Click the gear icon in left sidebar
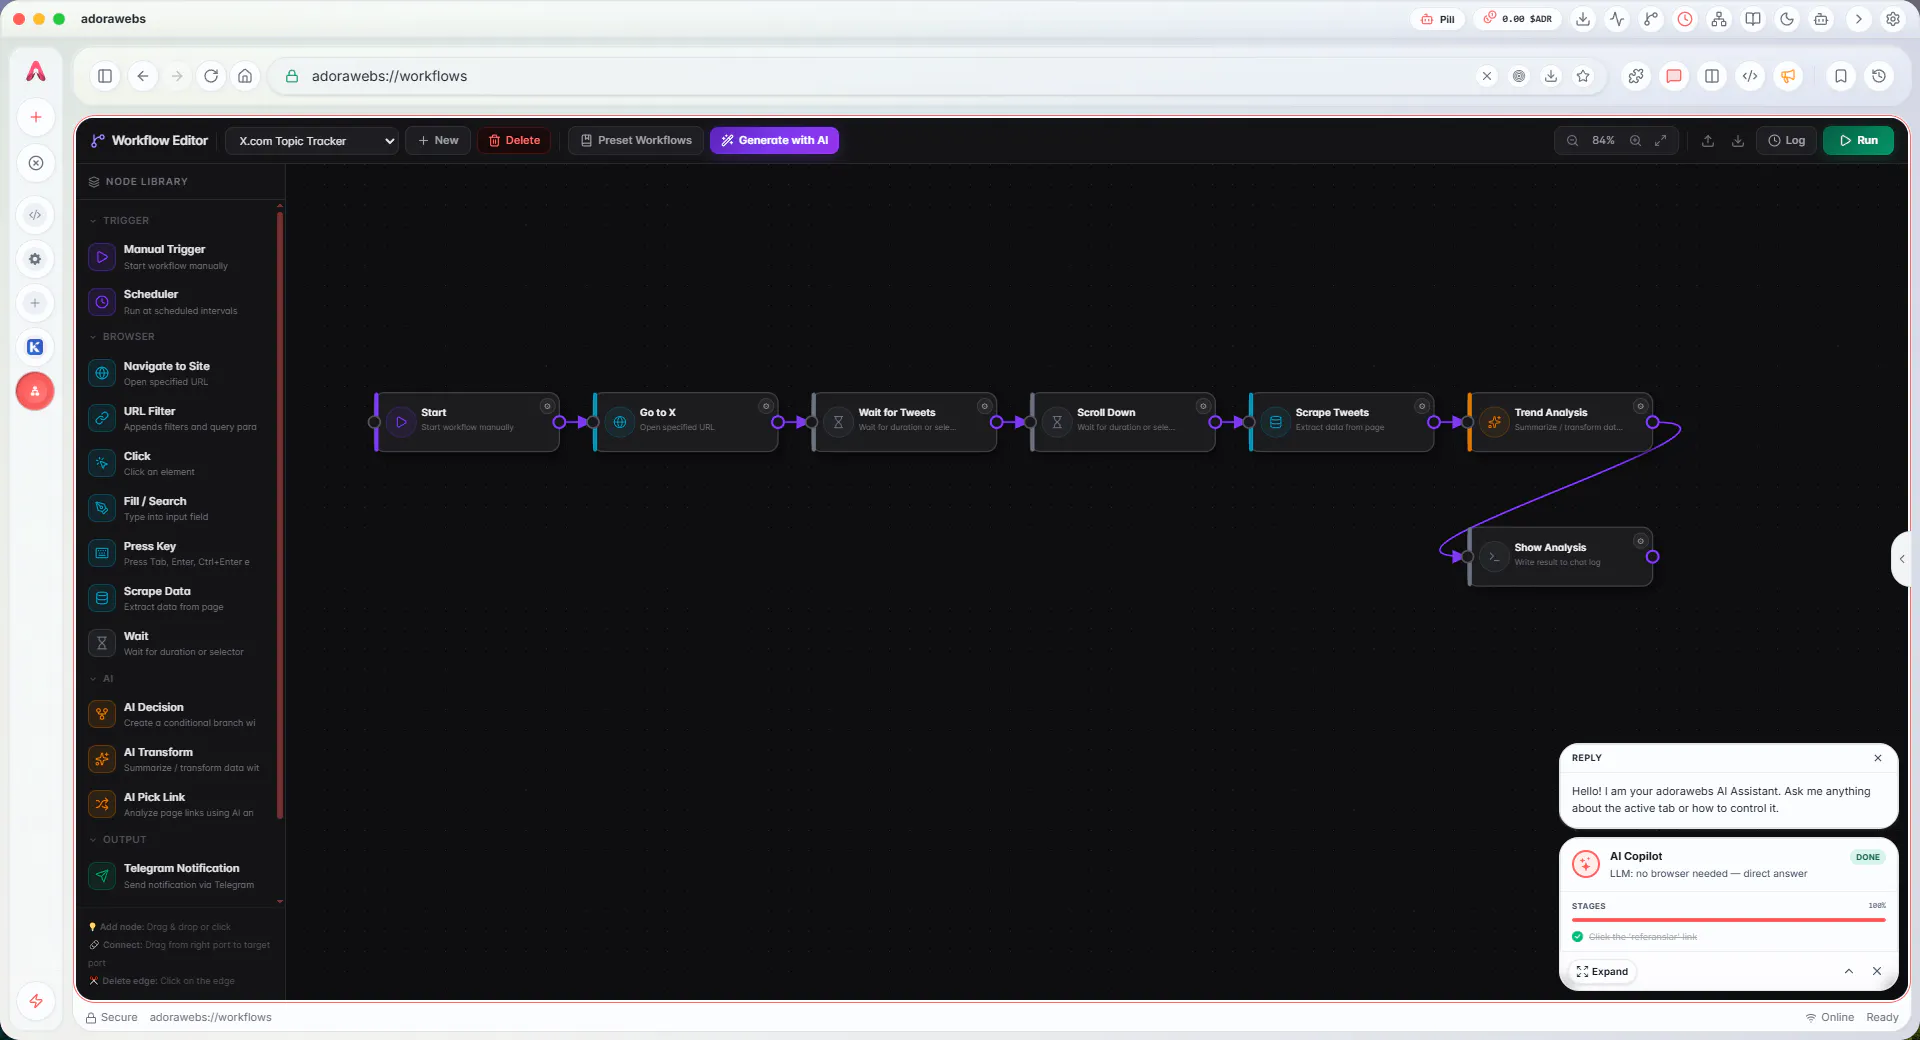The width and height of the screenshot is (1920, 1040). click(x=35, y=259)
